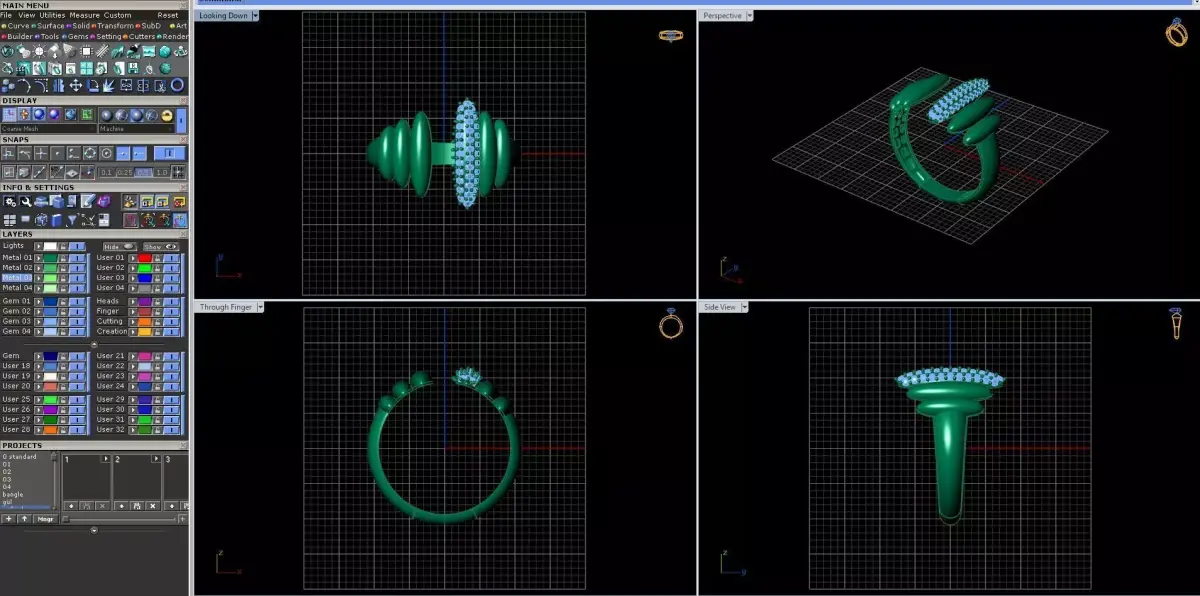Viewport: 1200px width, 596px height.
Task: Click the four-pane viewport layout icon
Action: pyautogui.click(x=10, y=220)
